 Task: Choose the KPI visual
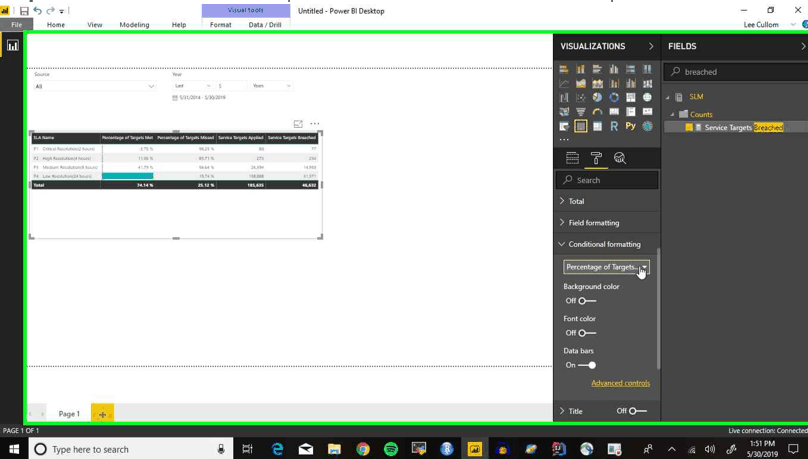(647, 112)
